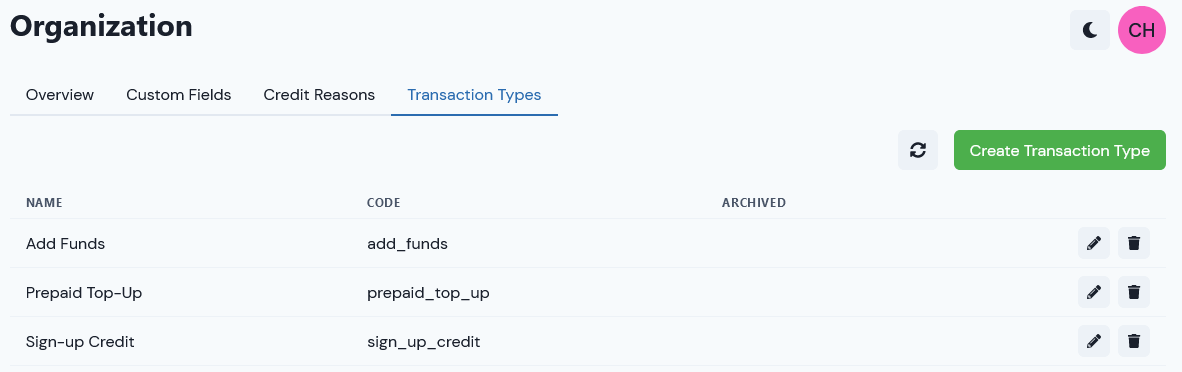This screenshot has height=372, width=1182.
Task: Delete the Prepaid Top-Up transaction type
Action: (x=1134, y=292)
